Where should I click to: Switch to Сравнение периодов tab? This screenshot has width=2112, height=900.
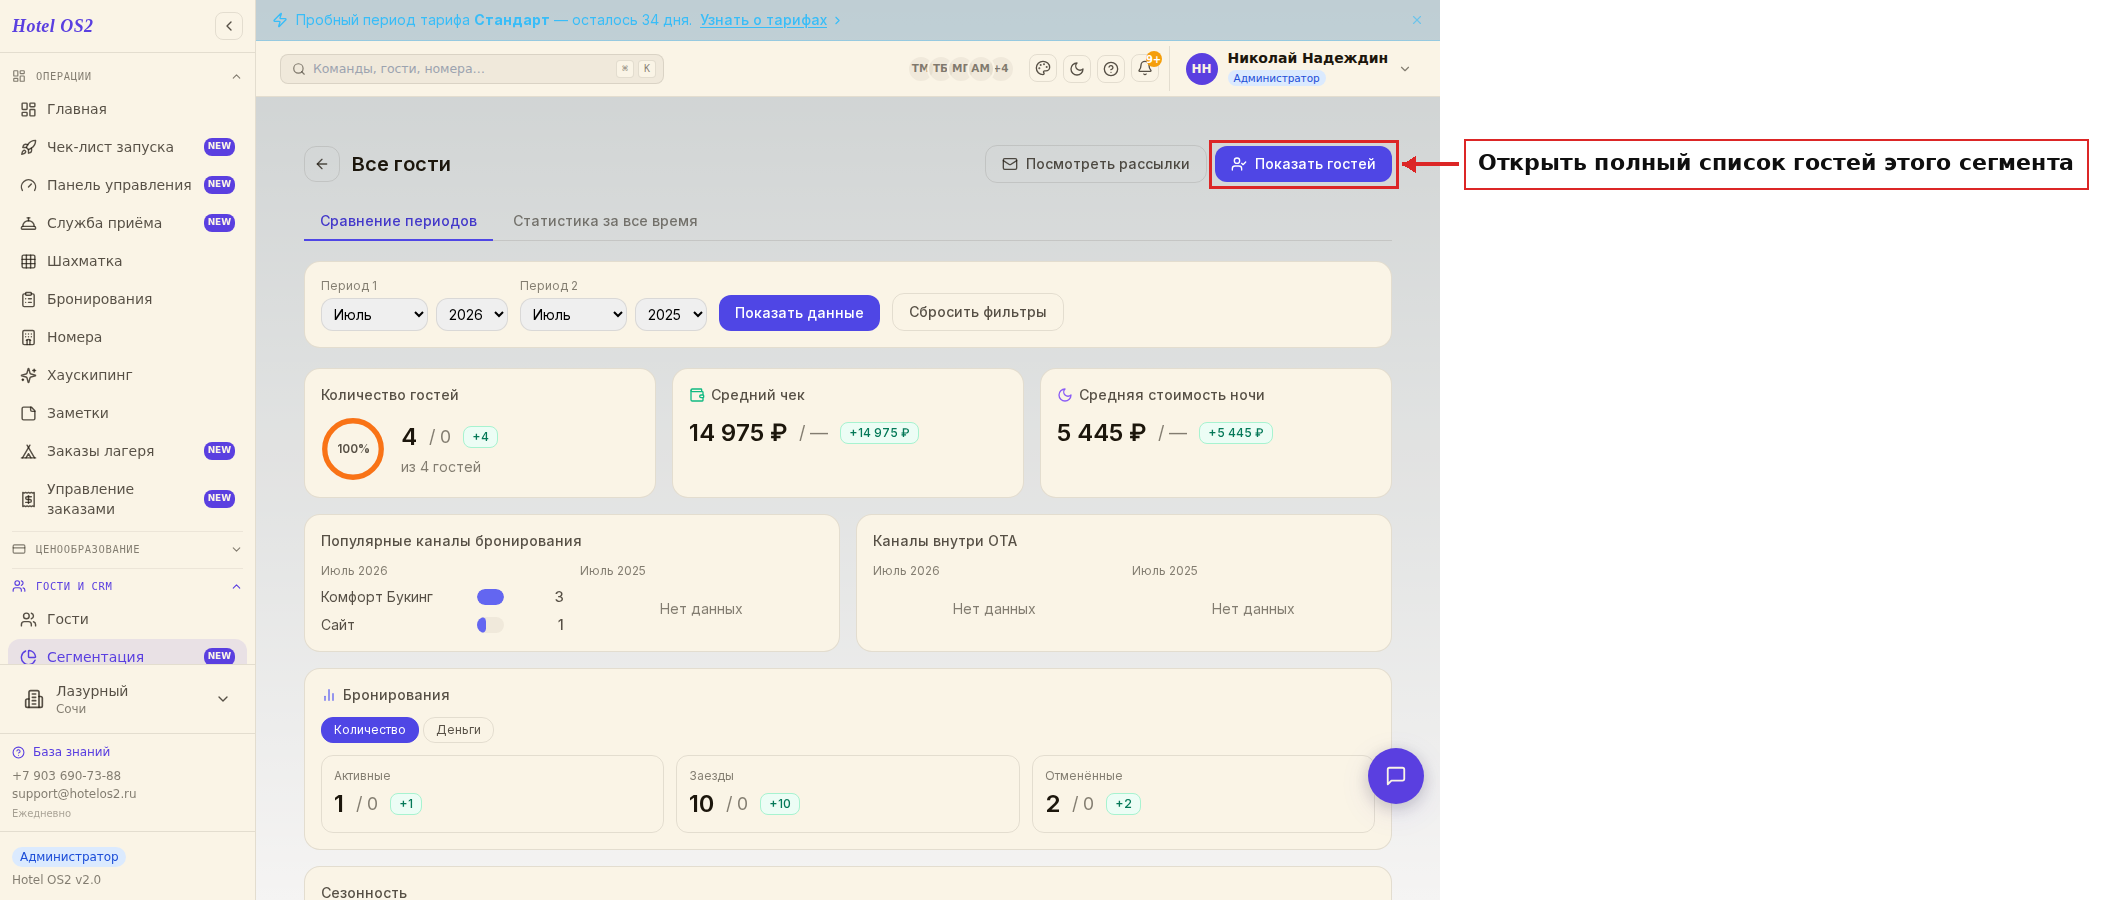pyautogui.click(x=398, y=221)
